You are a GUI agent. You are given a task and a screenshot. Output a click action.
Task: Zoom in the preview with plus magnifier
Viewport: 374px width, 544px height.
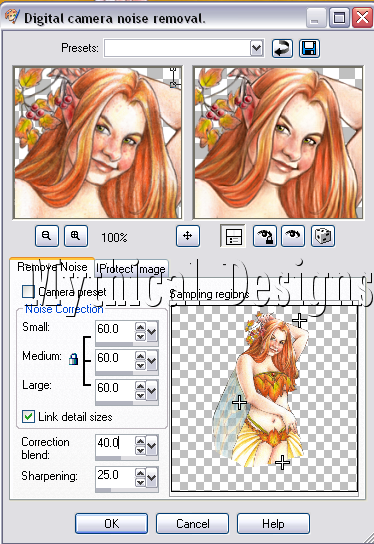pyautogui.click(x=76, y=236)
